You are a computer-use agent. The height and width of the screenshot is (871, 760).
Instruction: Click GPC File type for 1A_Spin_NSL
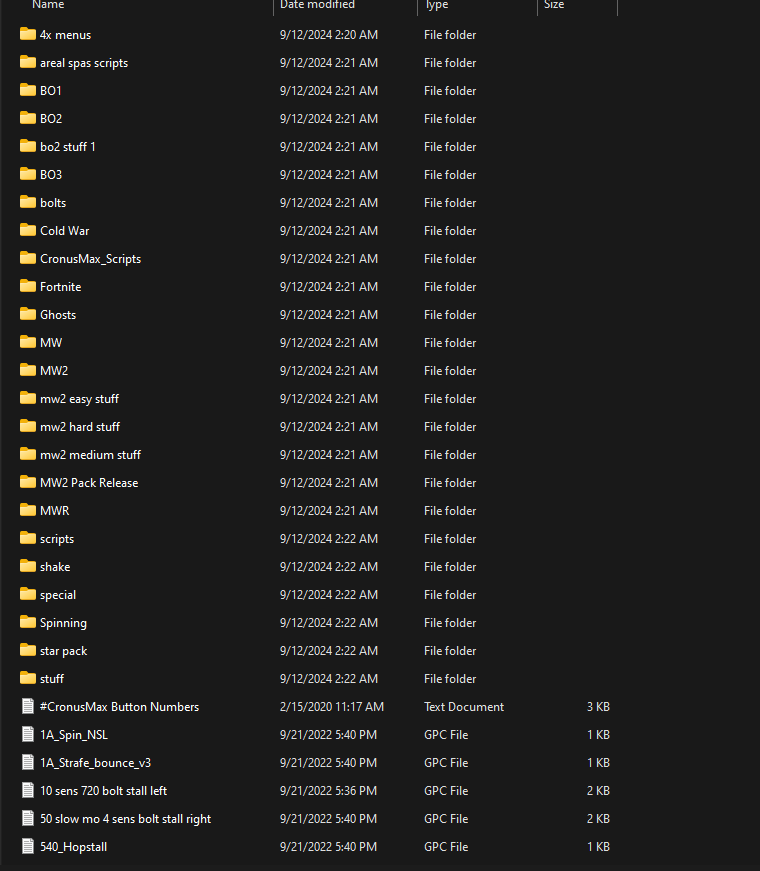point(446,734)
